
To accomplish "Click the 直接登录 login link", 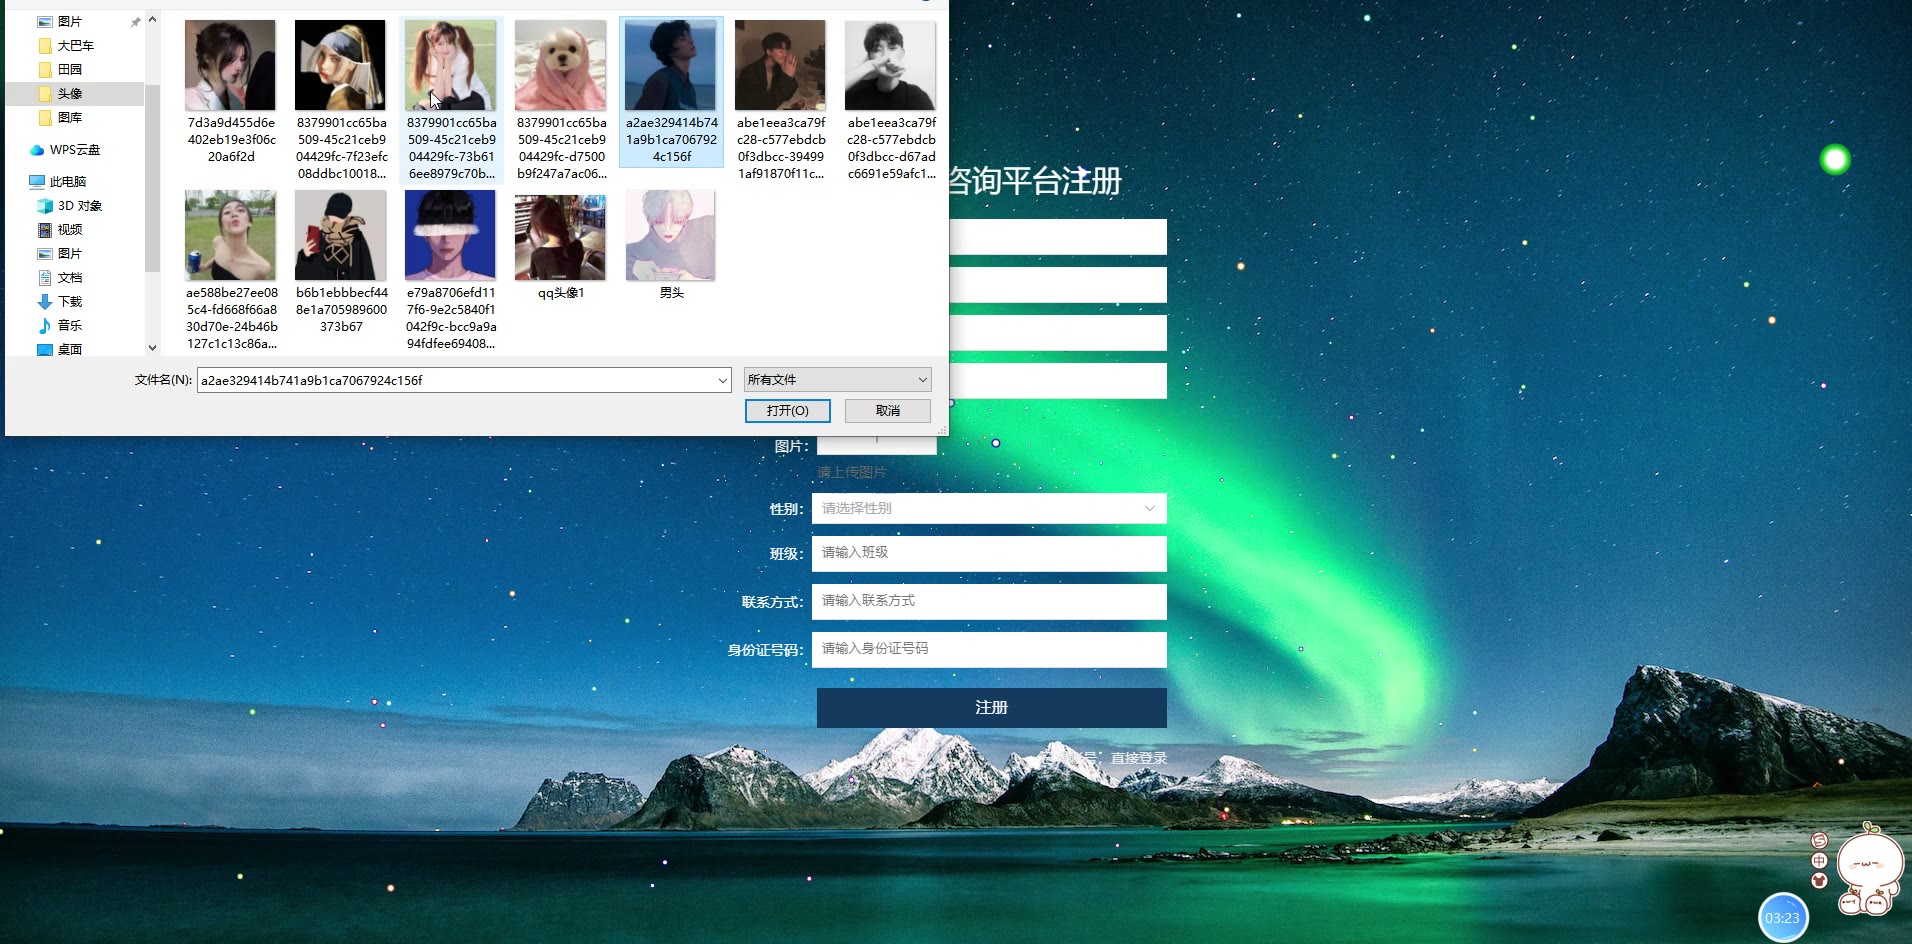I will pos(1139,758).
